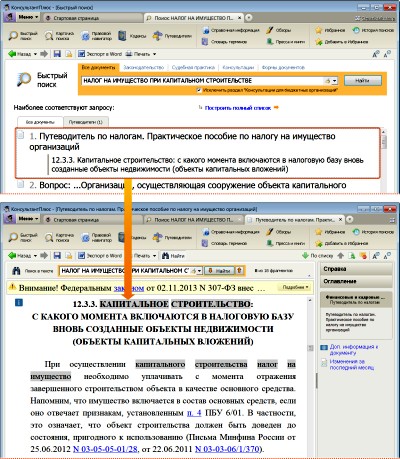Click blue info icon beside section 12.3.3 heading
Screen dimensions: 400x459
pyautogui.click(x=19, y=303)
